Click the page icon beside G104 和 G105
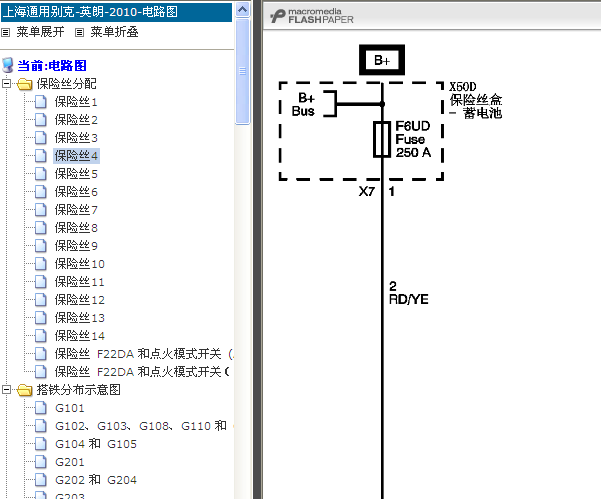The image size is (601, 499). point(41,444)
